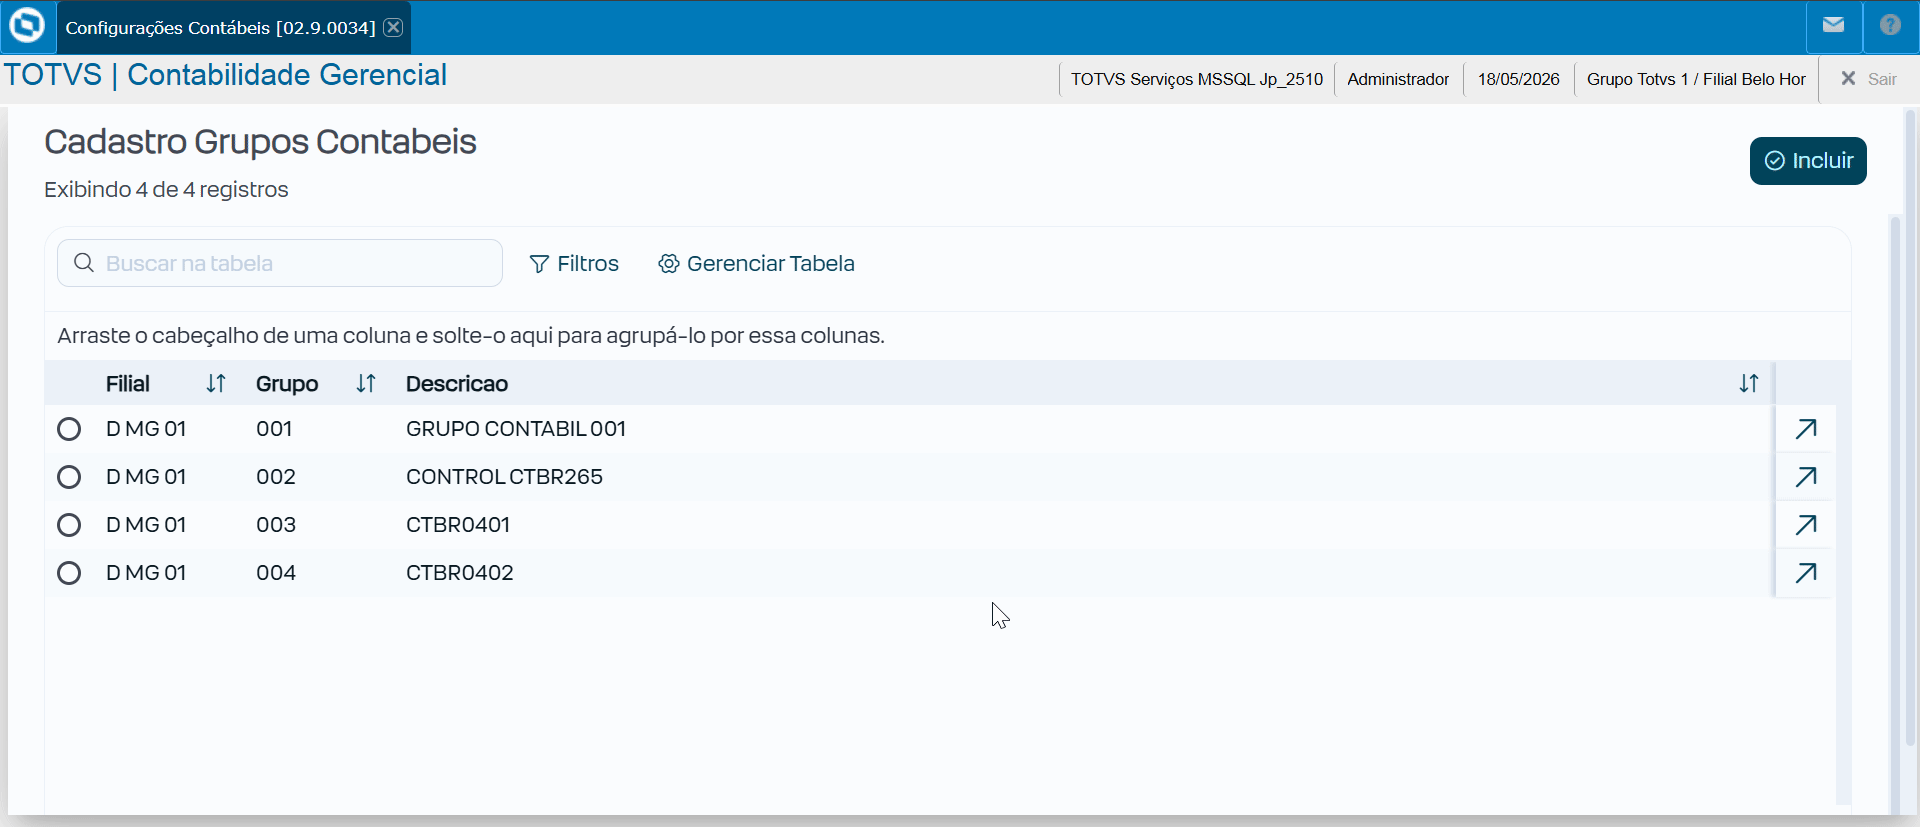
Task: Click Grupo Totvs 1 / Filial Belo Hor
Action: pos(1696,79)
